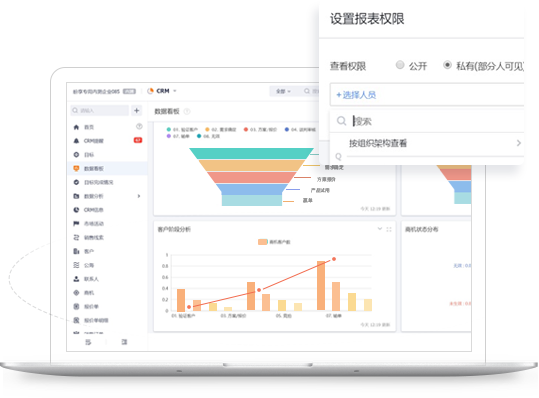
Task: Click the +选择人员 link
Action: (356, 95)
